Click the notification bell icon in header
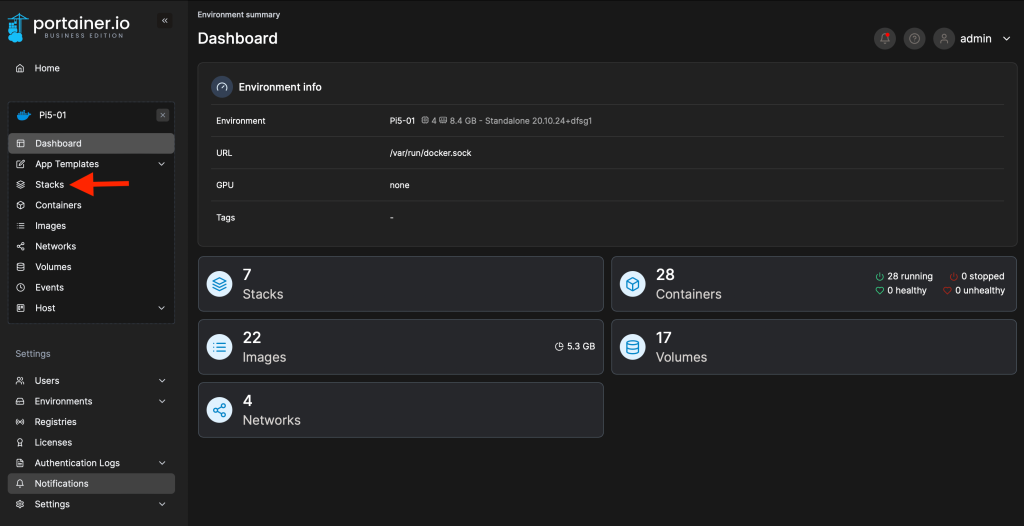1024x526 pixels. coord(885,39)
